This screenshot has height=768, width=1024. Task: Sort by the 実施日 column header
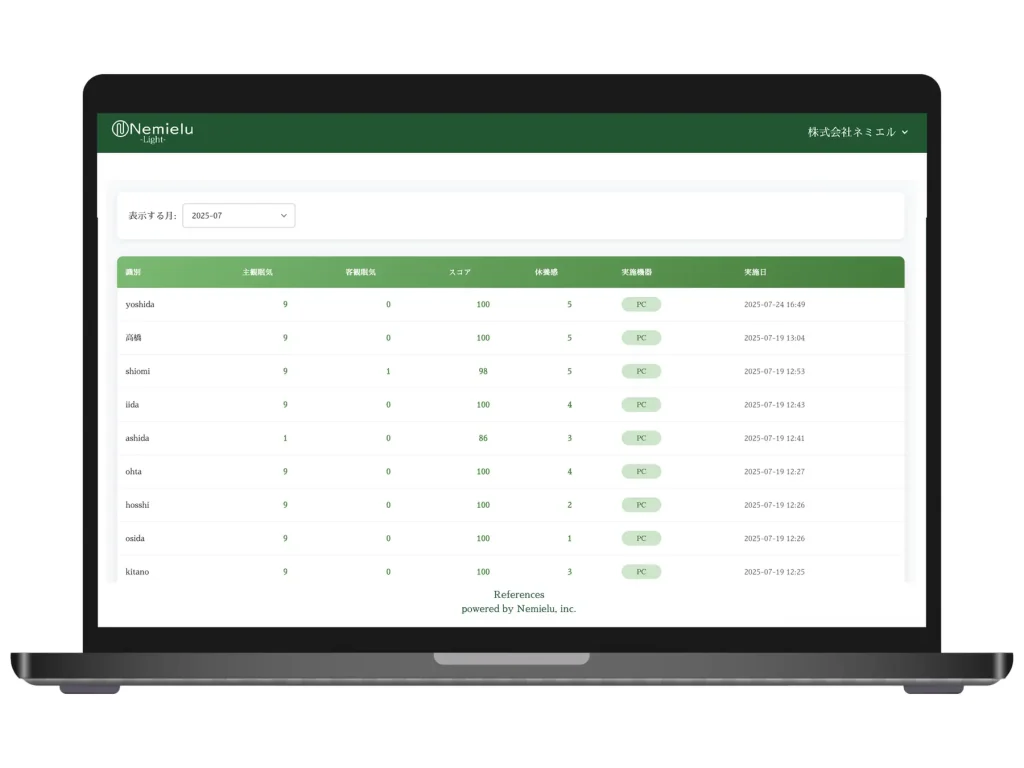(x=756, y=272)
